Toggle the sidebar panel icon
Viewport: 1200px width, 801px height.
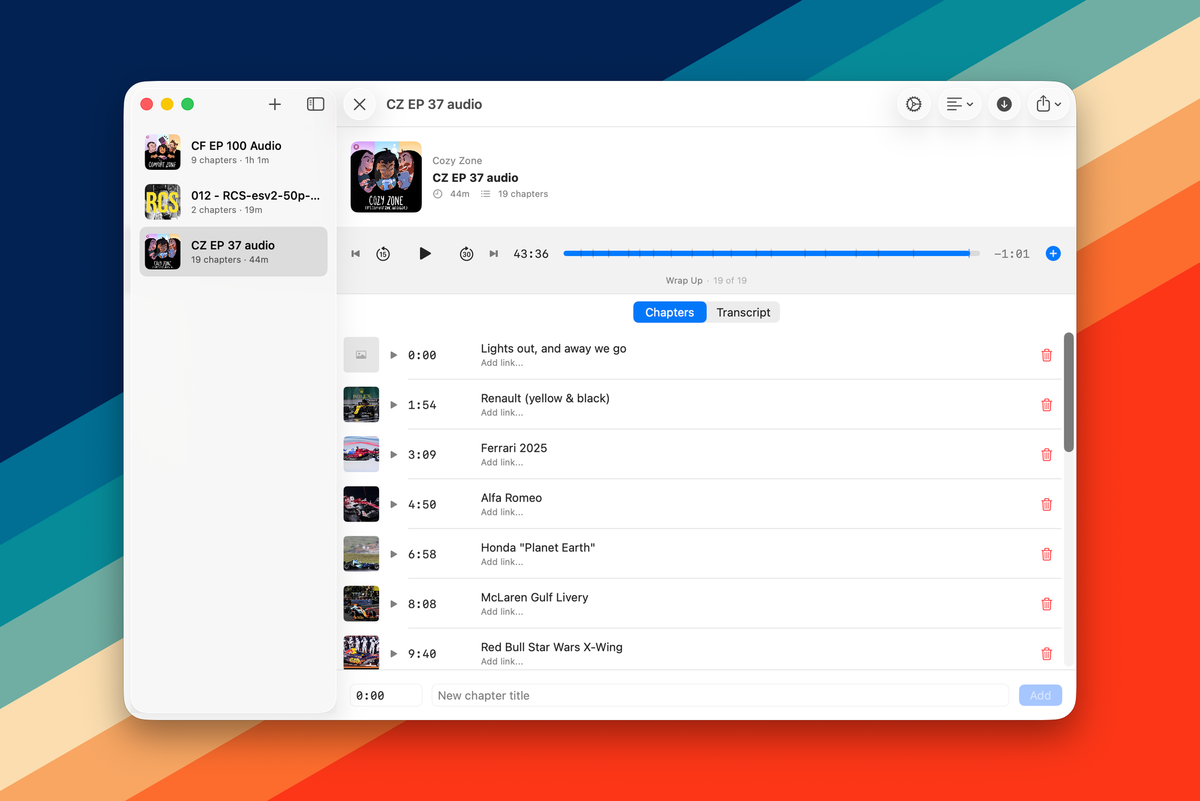coord(315,104)
